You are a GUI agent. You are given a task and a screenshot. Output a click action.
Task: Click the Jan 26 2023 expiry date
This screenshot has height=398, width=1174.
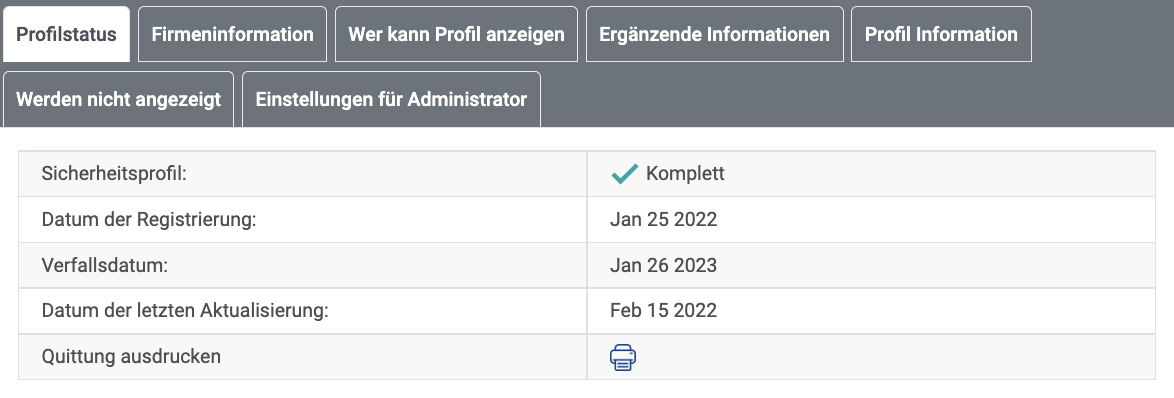(x=663, y=266)
